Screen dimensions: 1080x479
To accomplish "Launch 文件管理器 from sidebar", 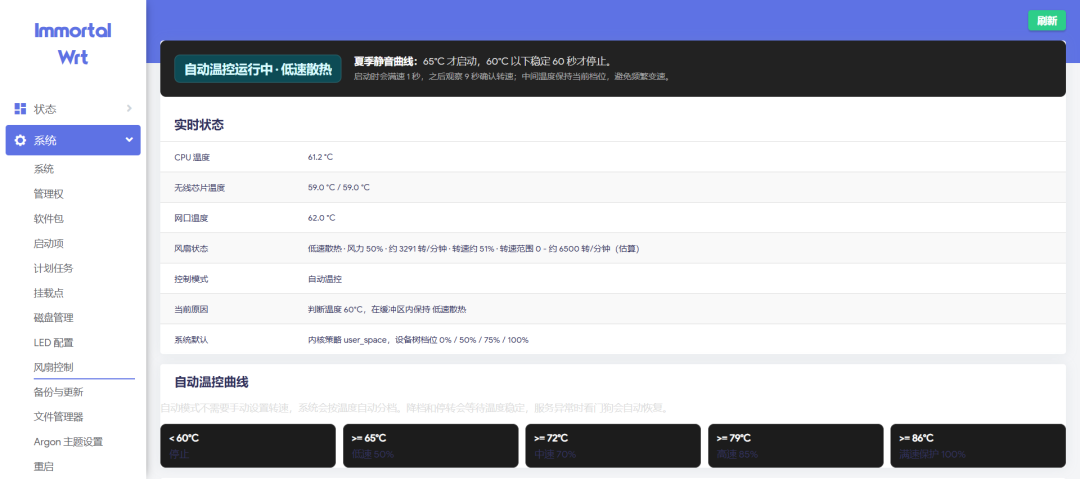I will [x=58, y=417].
